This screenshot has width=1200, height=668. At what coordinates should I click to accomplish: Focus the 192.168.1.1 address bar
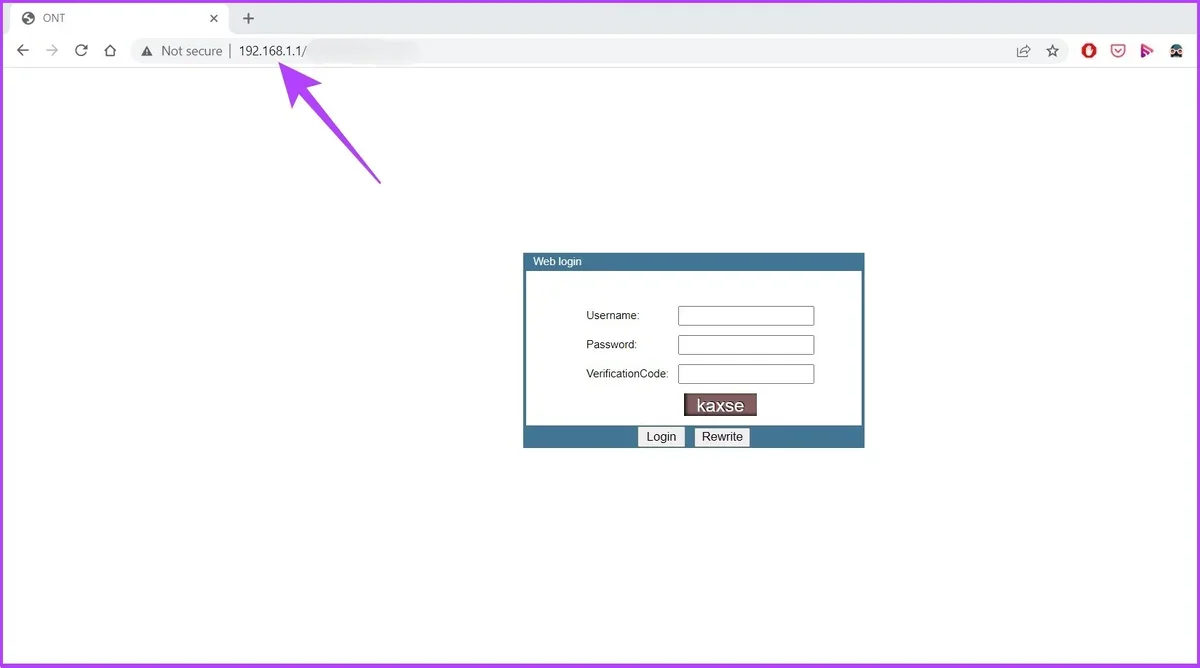(x=600, y=51)
